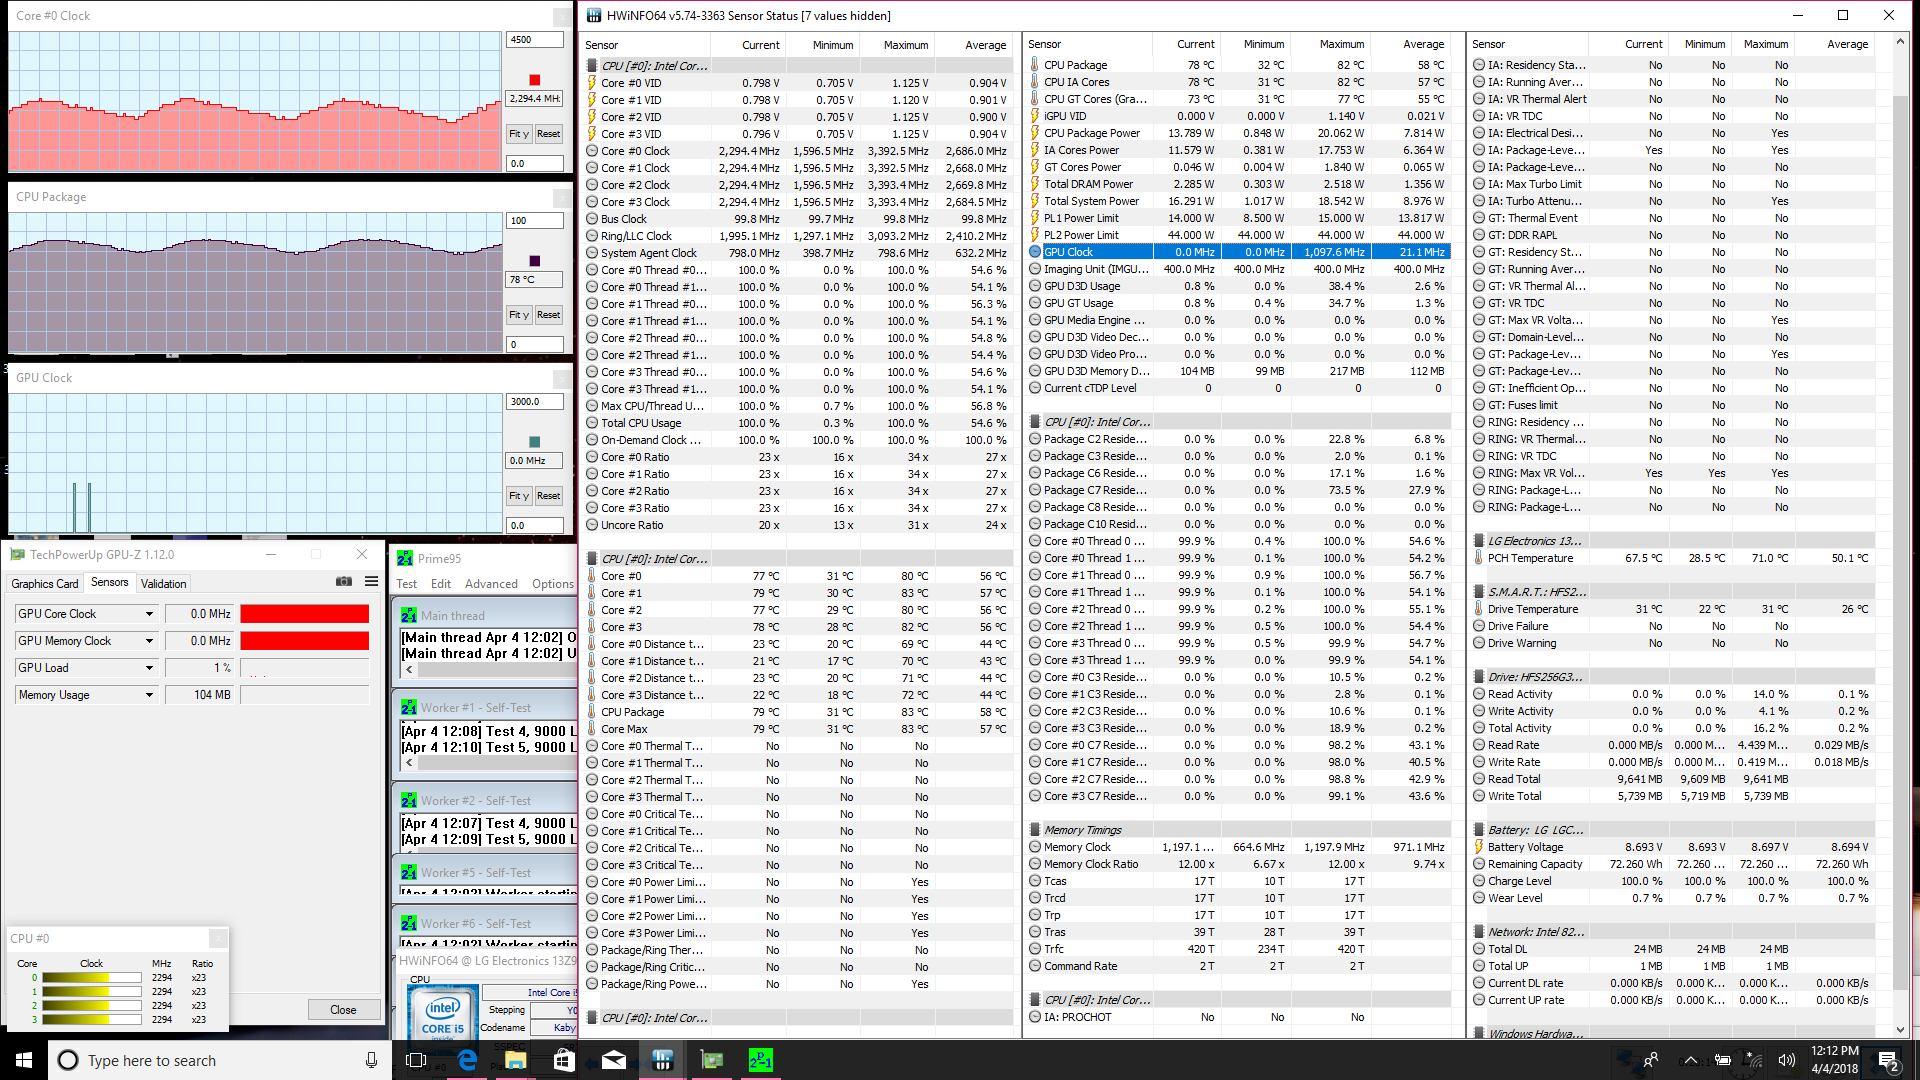Open File Explorer from the taskbar

click(516, 1060)
